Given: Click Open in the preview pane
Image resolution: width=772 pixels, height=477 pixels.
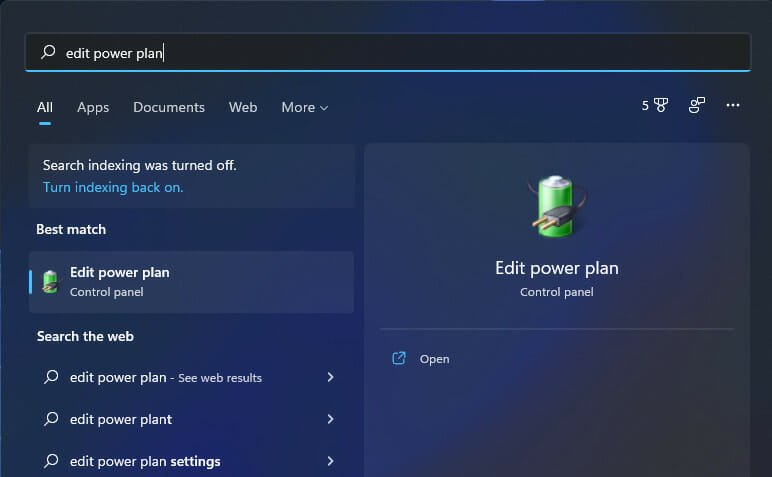Looking at the screenshot, I should point(434,359).
